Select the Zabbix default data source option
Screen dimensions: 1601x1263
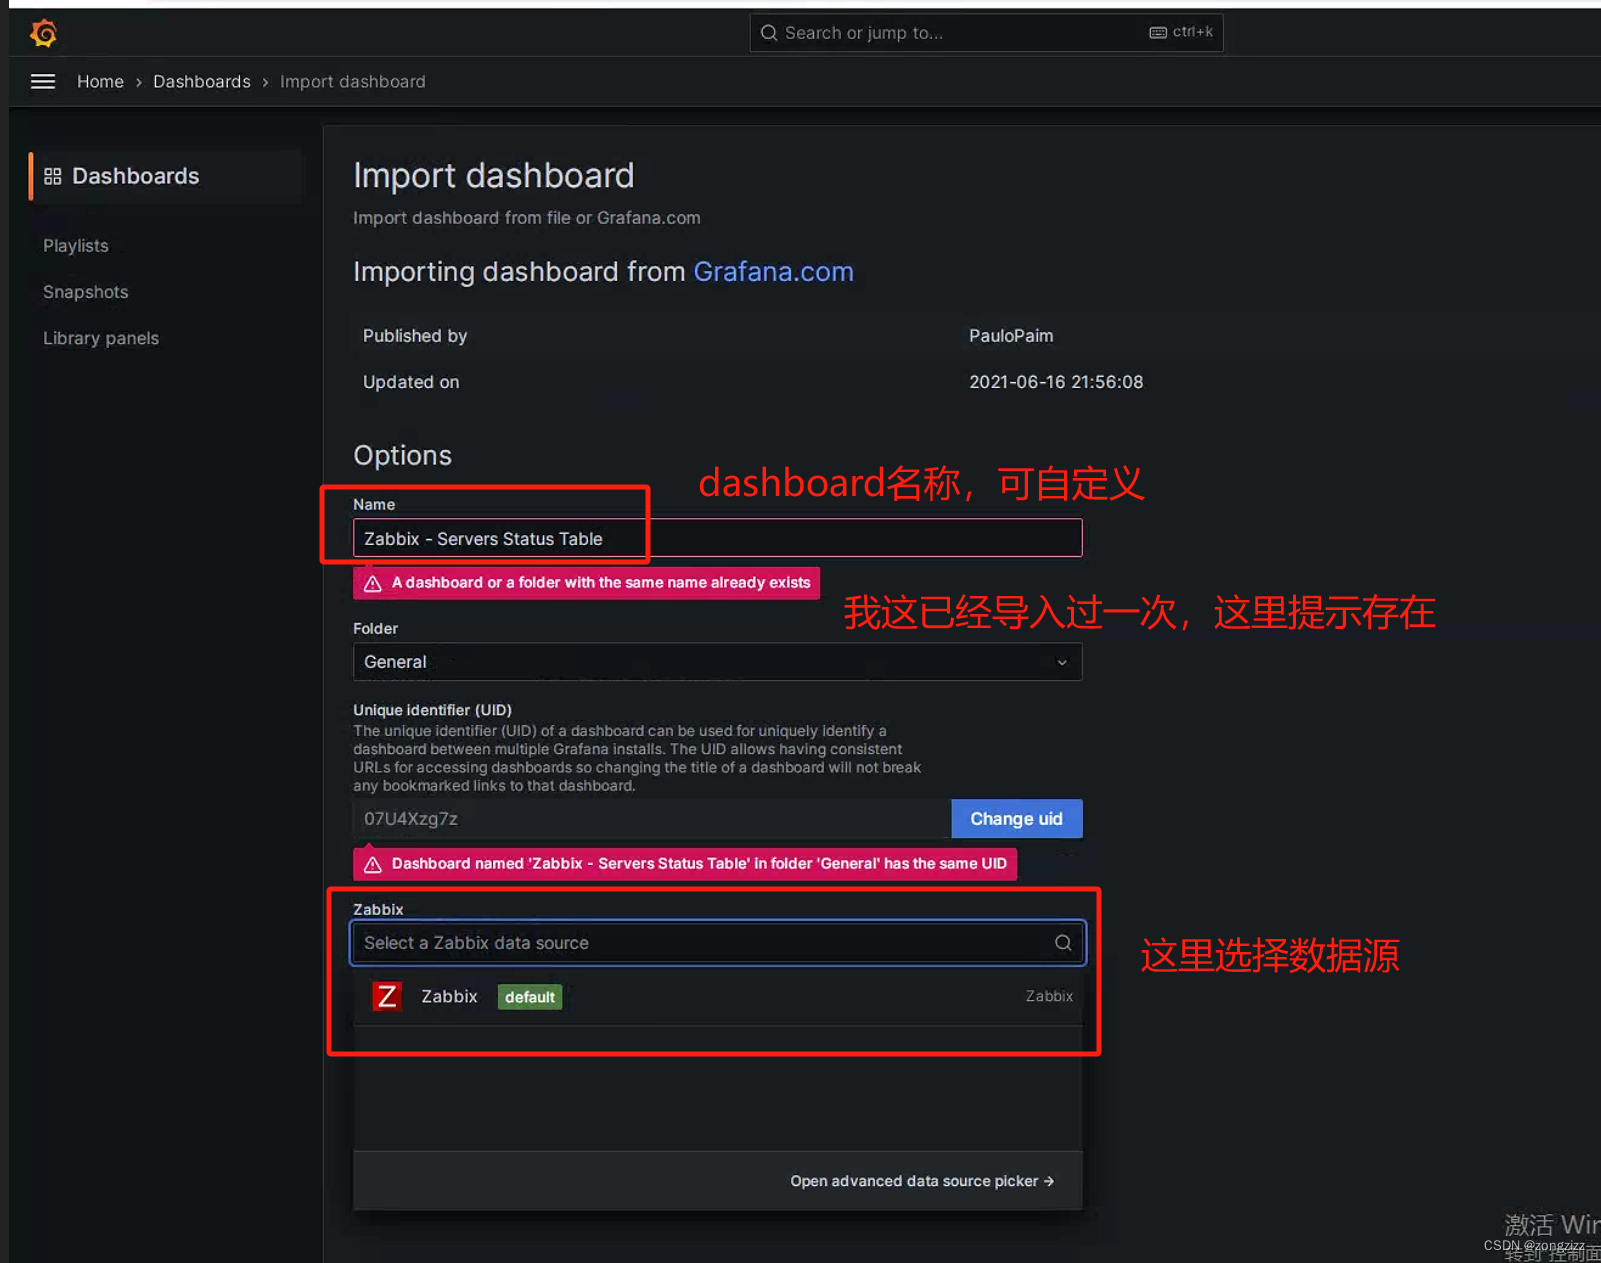[717, 997]
